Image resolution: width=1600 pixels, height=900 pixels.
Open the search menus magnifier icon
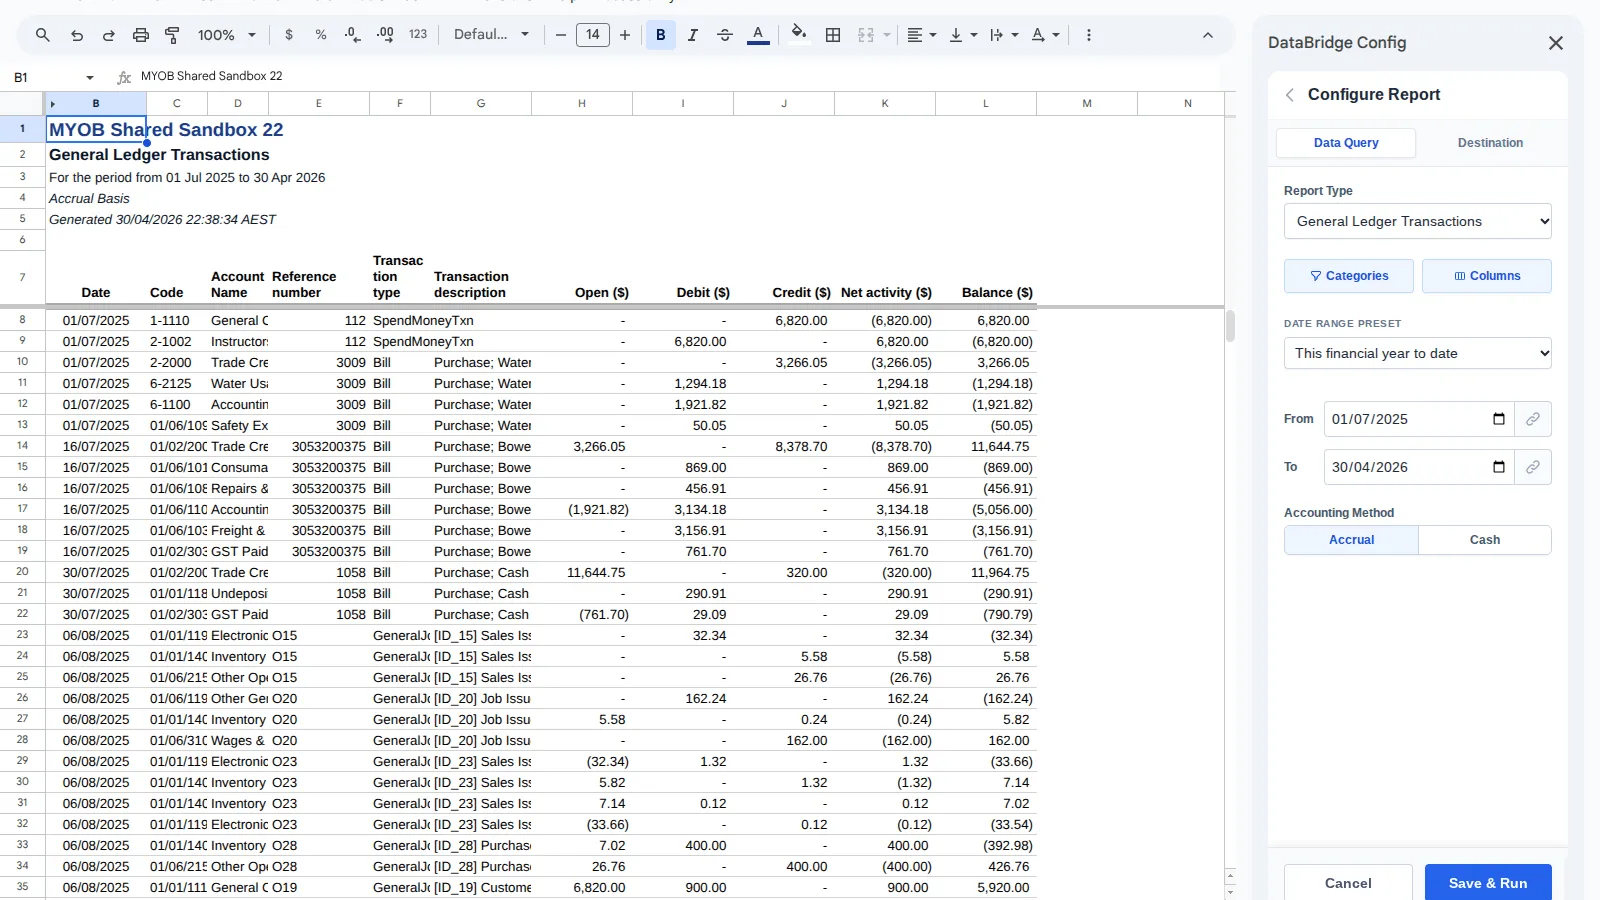[42, 35]
